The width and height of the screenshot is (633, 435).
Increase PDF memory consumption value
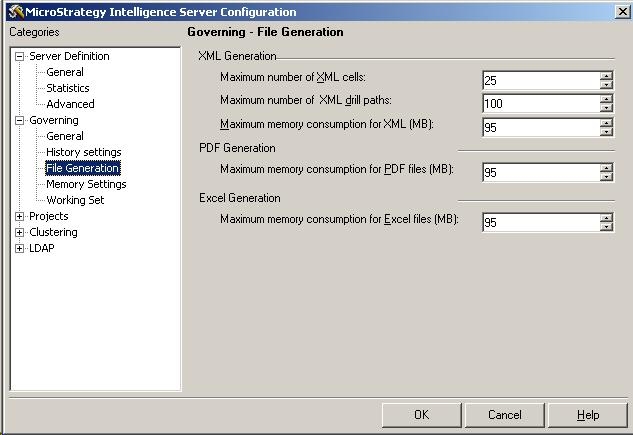point(606,168)
